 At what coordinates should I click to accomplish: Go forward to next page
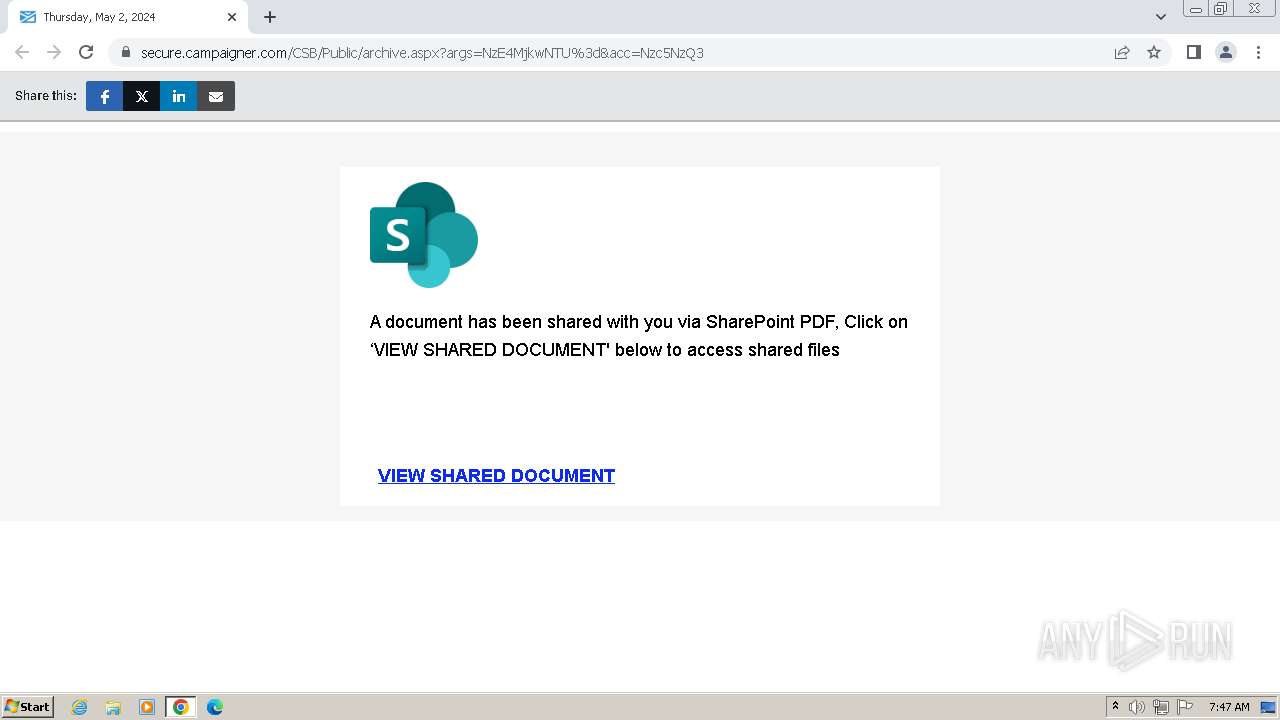54,52
